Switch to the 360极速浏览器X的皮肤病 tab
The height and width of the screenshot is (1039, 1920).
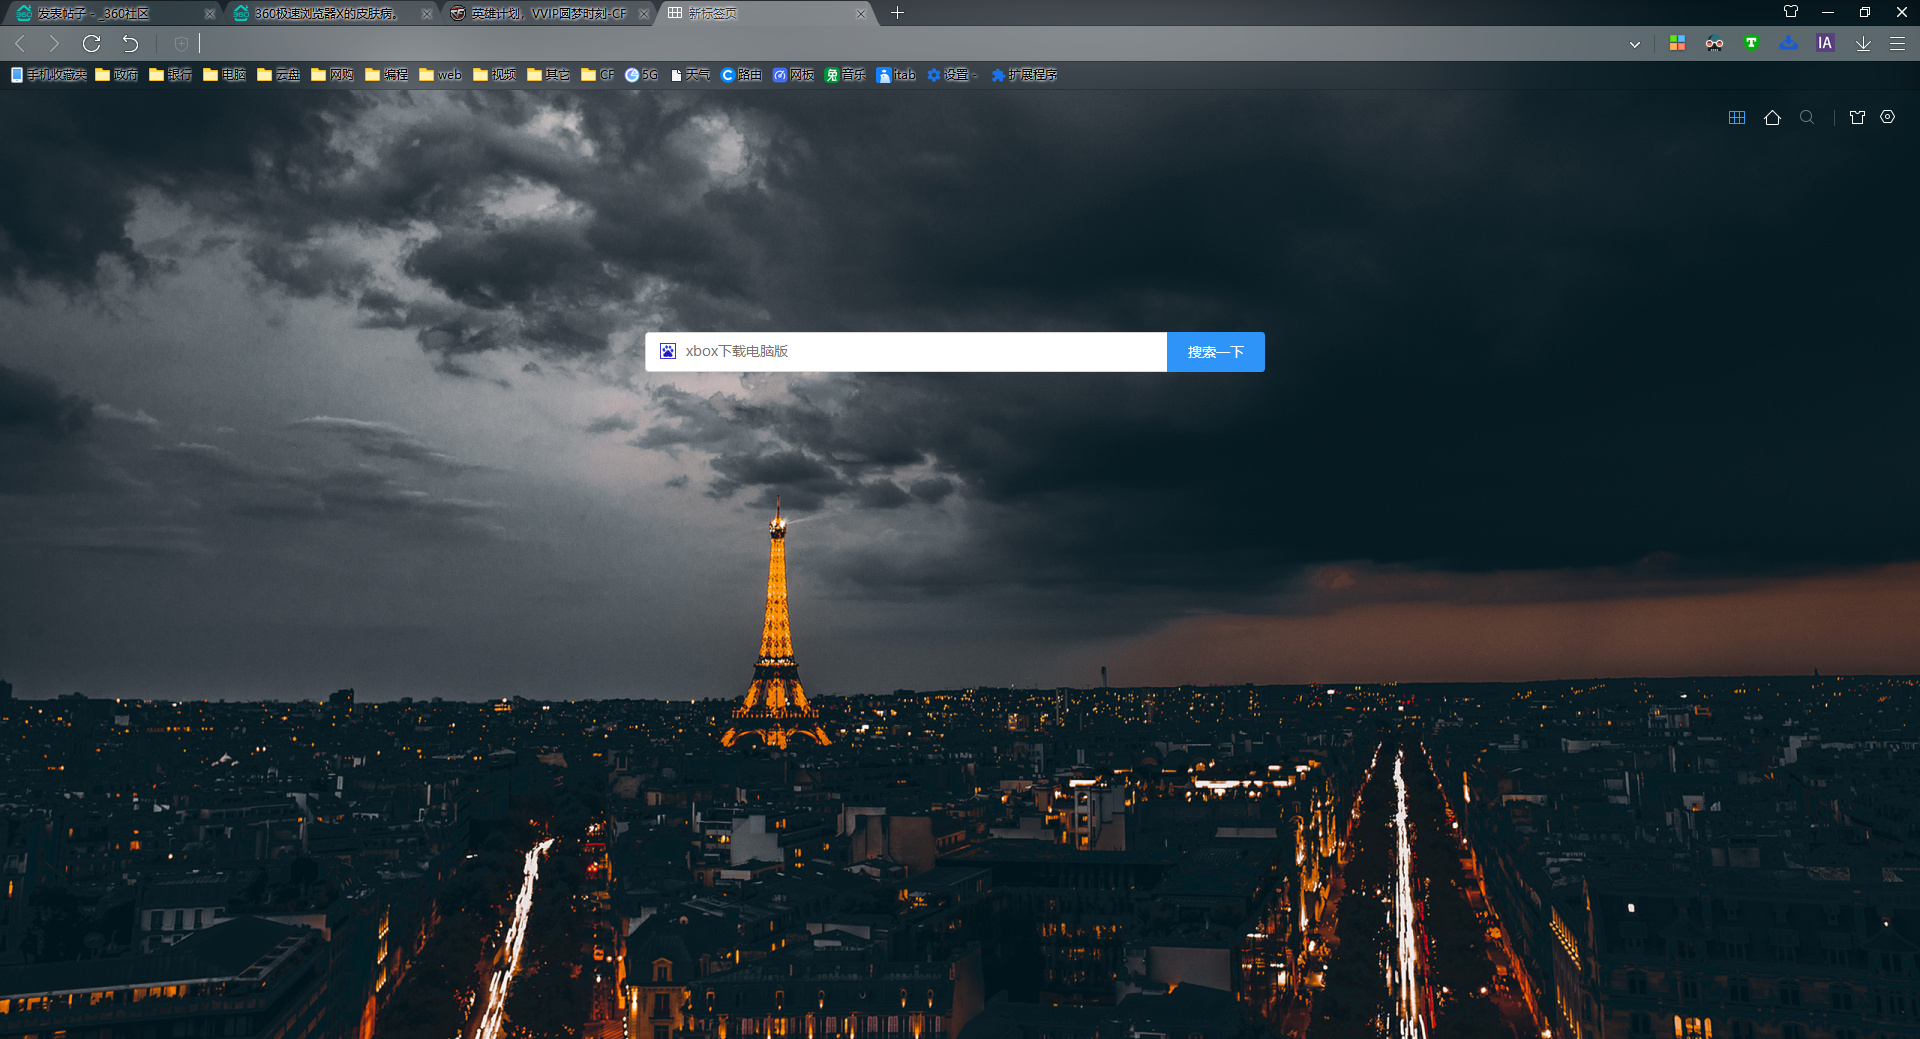(326, 14)
